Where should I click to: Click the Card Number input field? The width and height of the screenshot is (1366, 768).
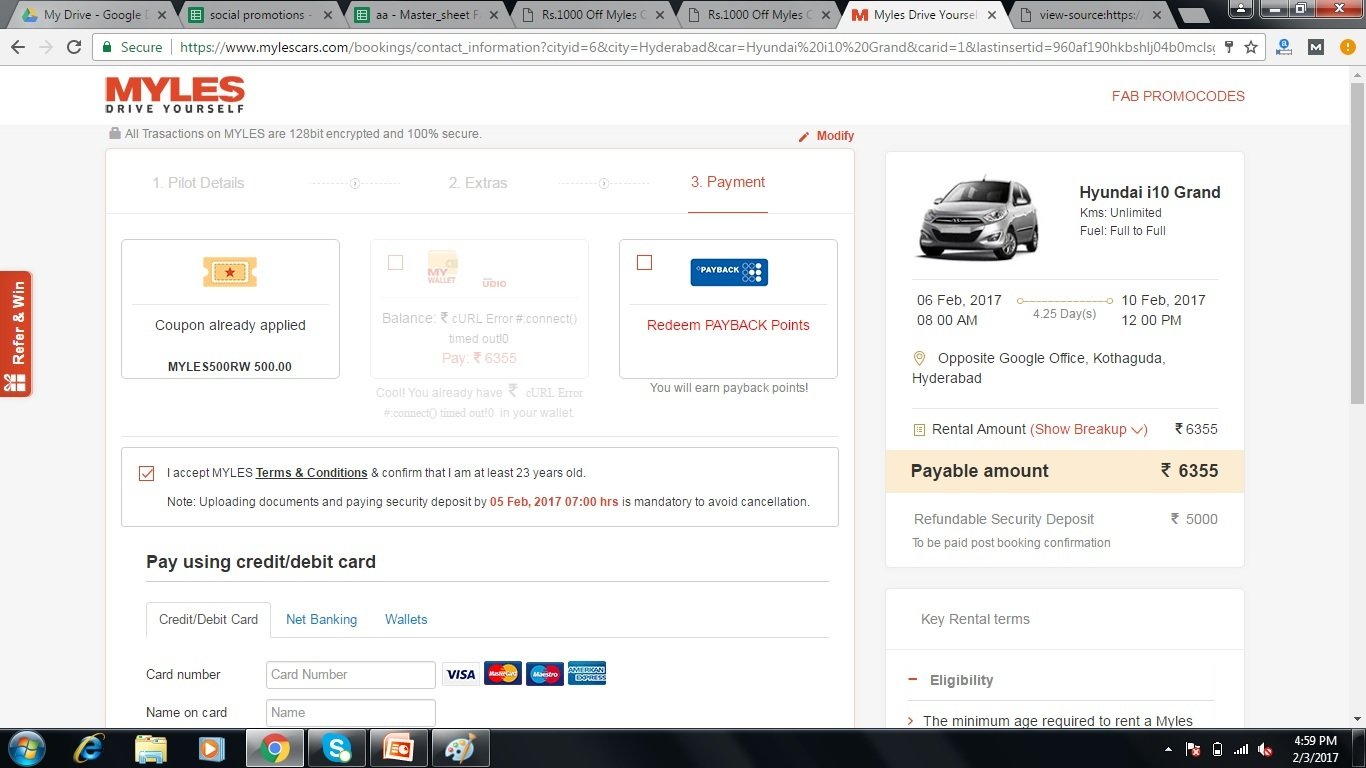click(x=351, y=675)
